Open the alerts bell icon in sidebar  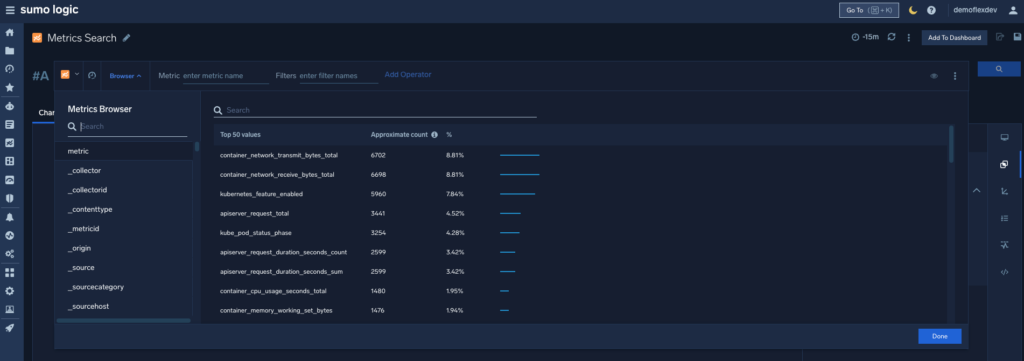(x=10, y=217)
